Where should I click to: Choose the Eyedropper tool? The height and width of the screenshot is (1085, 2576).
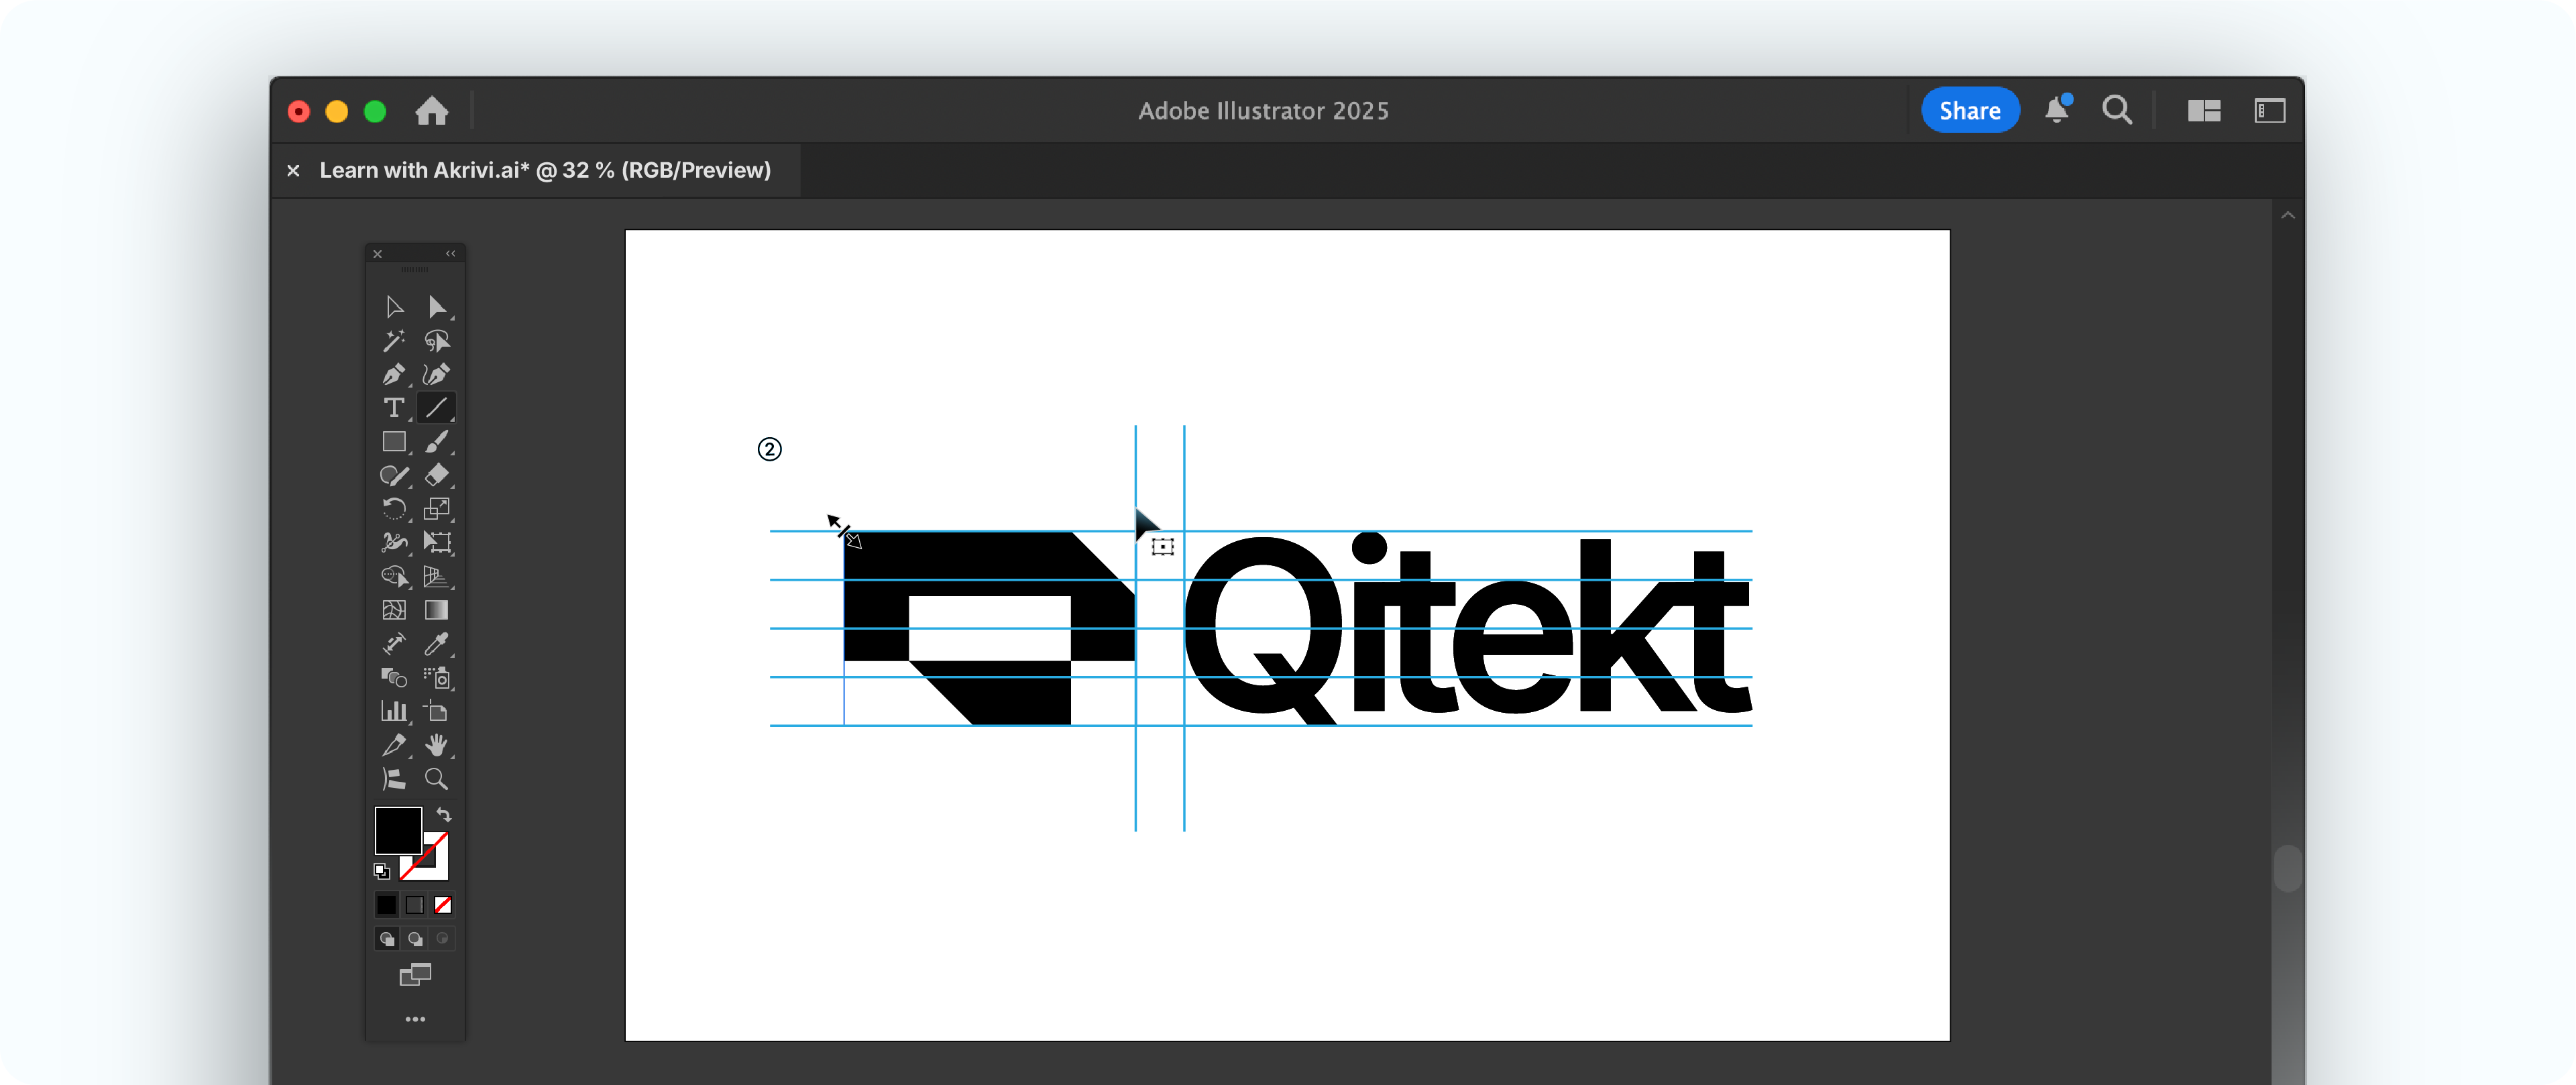[437, 644]
